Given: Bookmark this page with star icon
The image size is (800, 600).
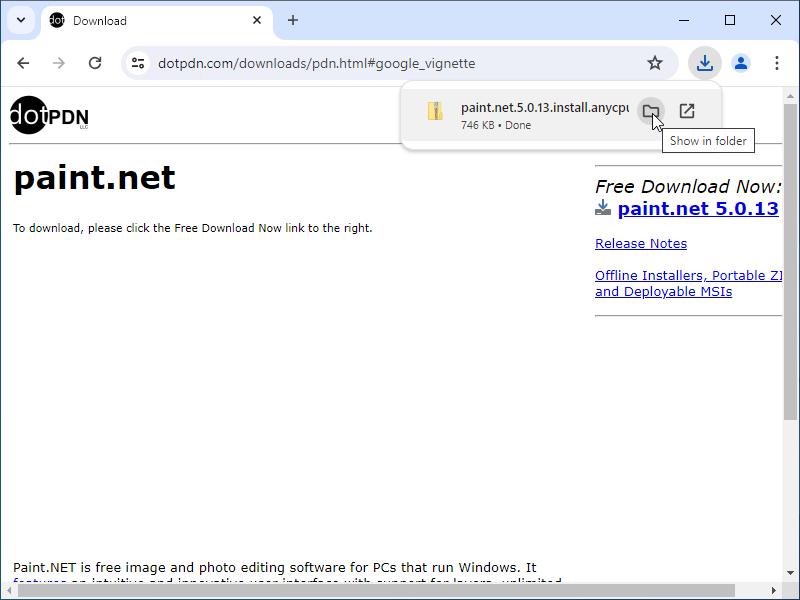Looking at the screenshot, I should [655, 63].
